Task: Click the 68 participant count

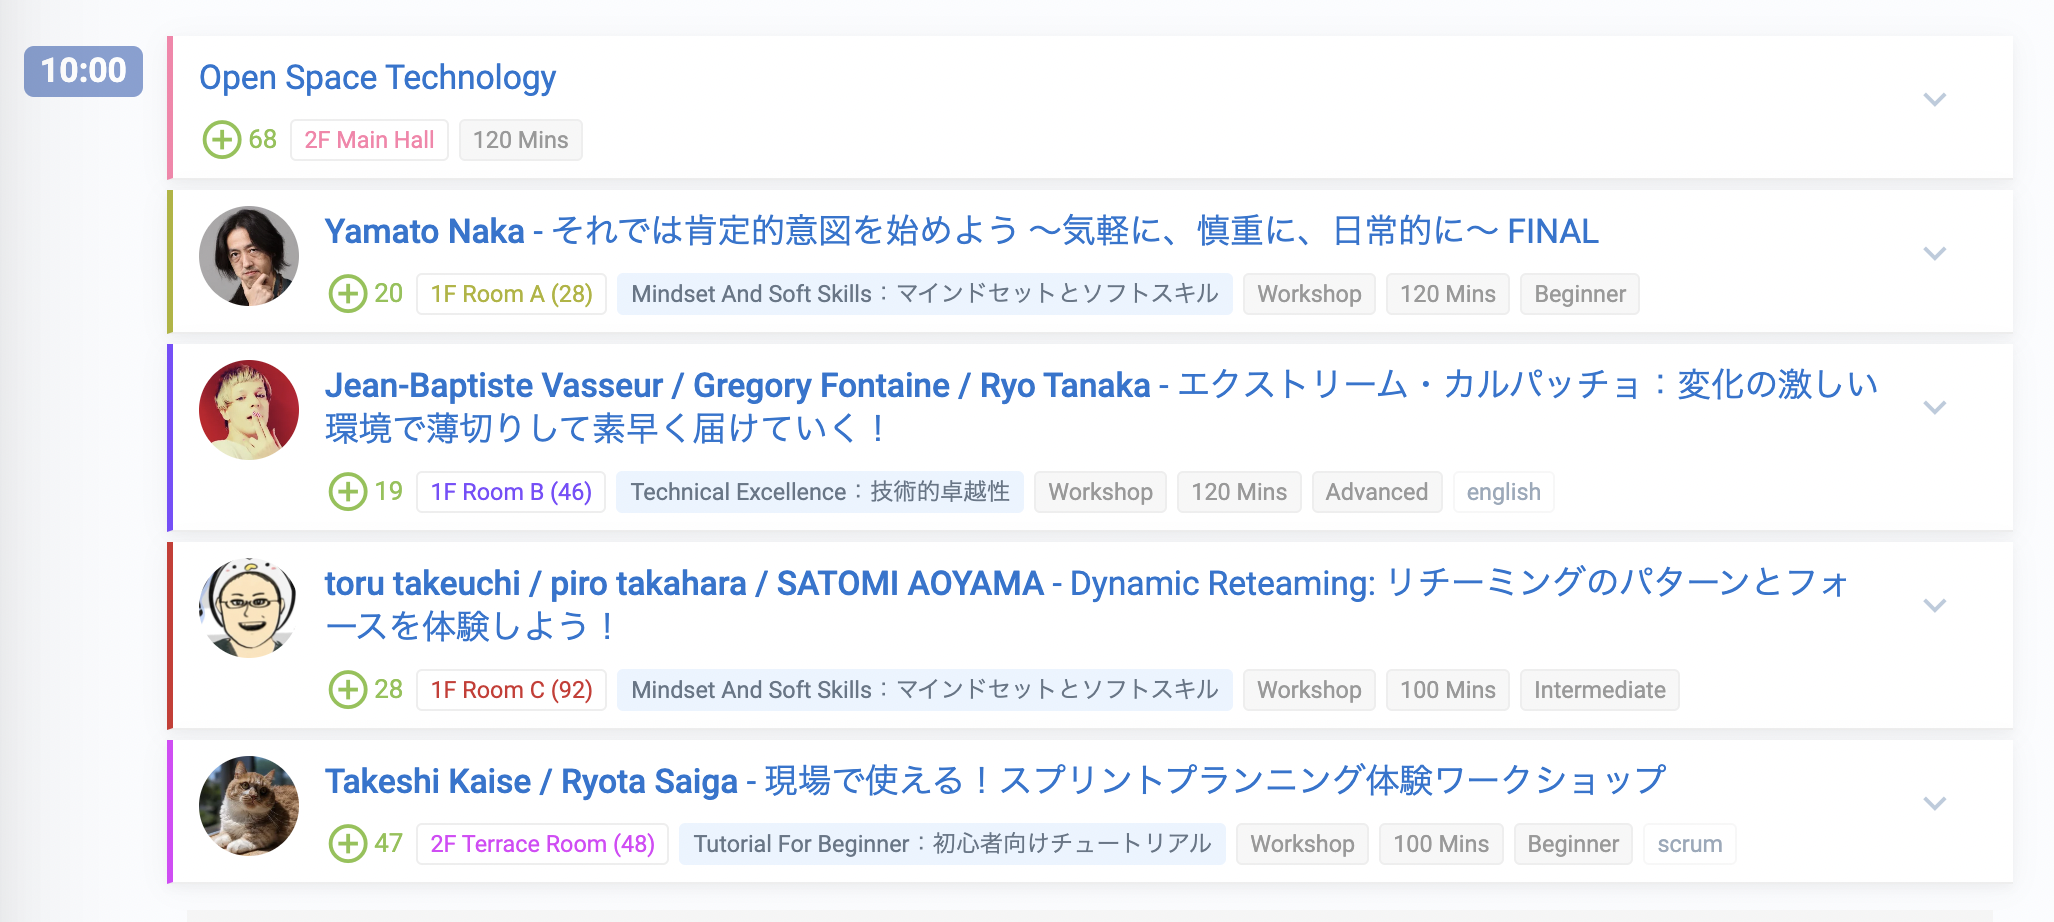Action: click(x=262, y=140)
